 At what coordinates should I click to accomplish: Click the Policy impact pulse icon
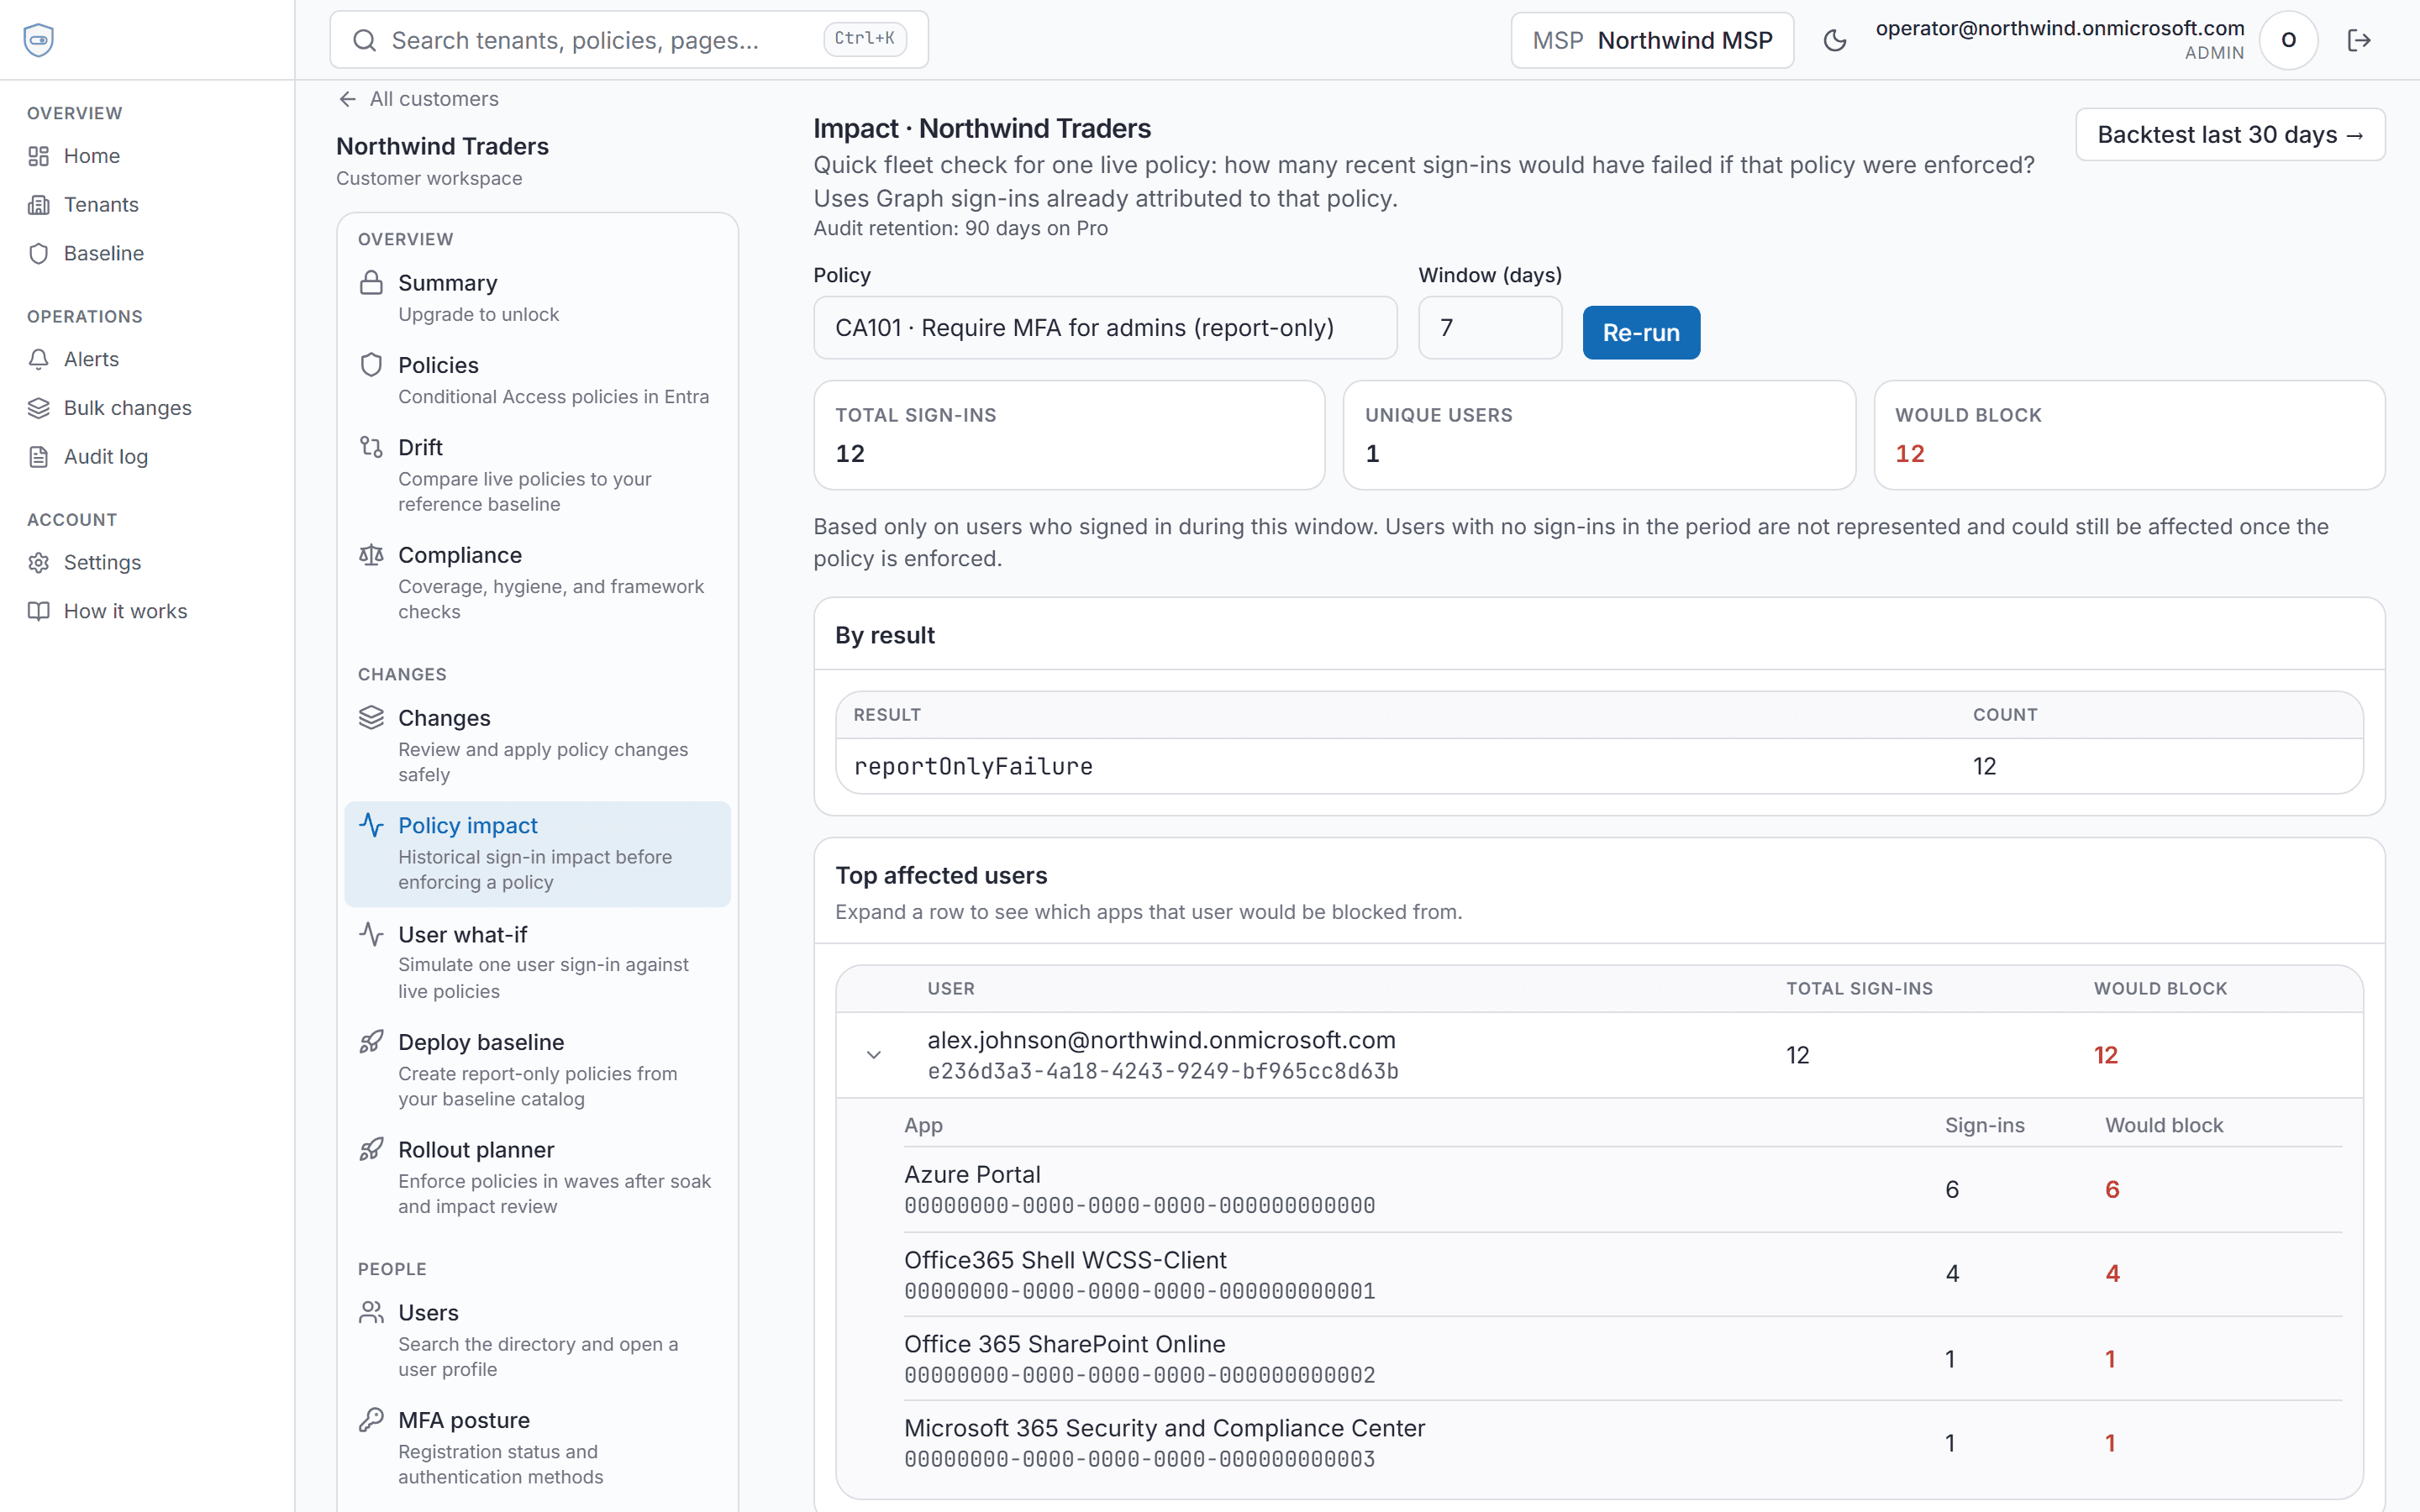[x=371, y=825]
